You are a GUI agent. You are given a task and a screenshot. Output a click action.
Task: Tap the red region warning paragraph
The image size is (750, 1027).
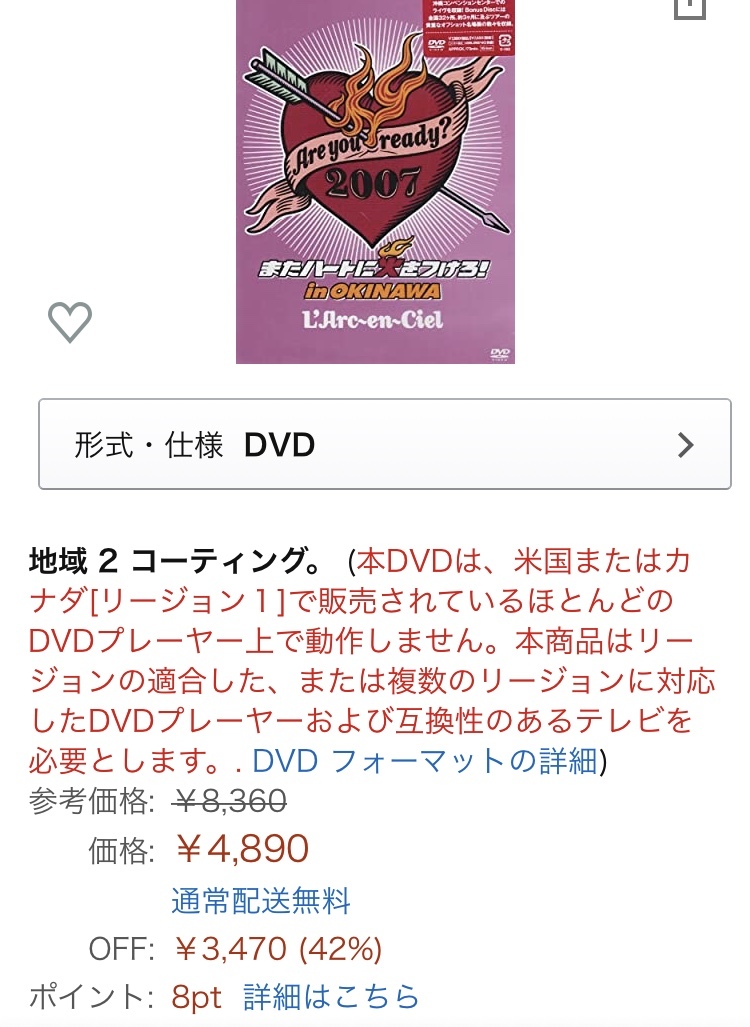(x=371, y=660)
